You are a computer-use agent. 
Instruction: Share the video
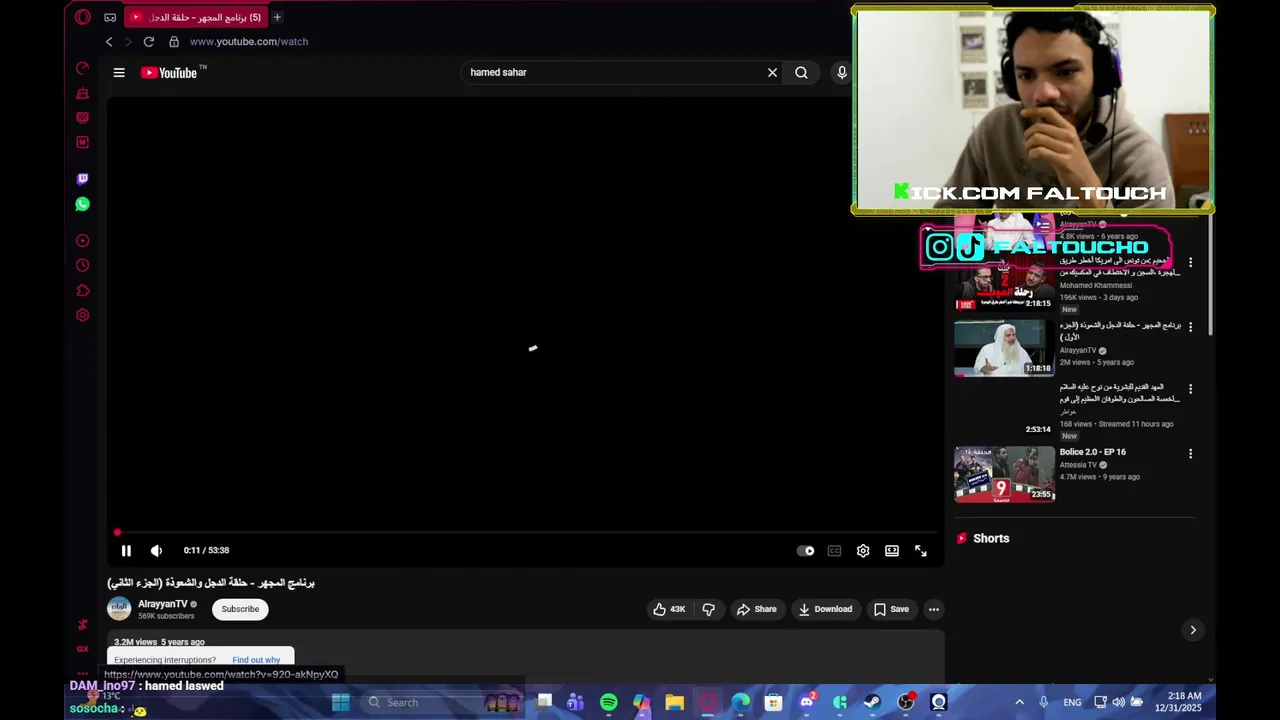756,609
